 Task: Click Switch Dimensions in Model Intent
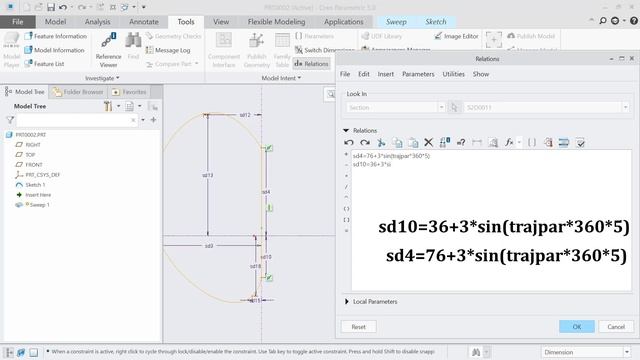tap(325, 50)
